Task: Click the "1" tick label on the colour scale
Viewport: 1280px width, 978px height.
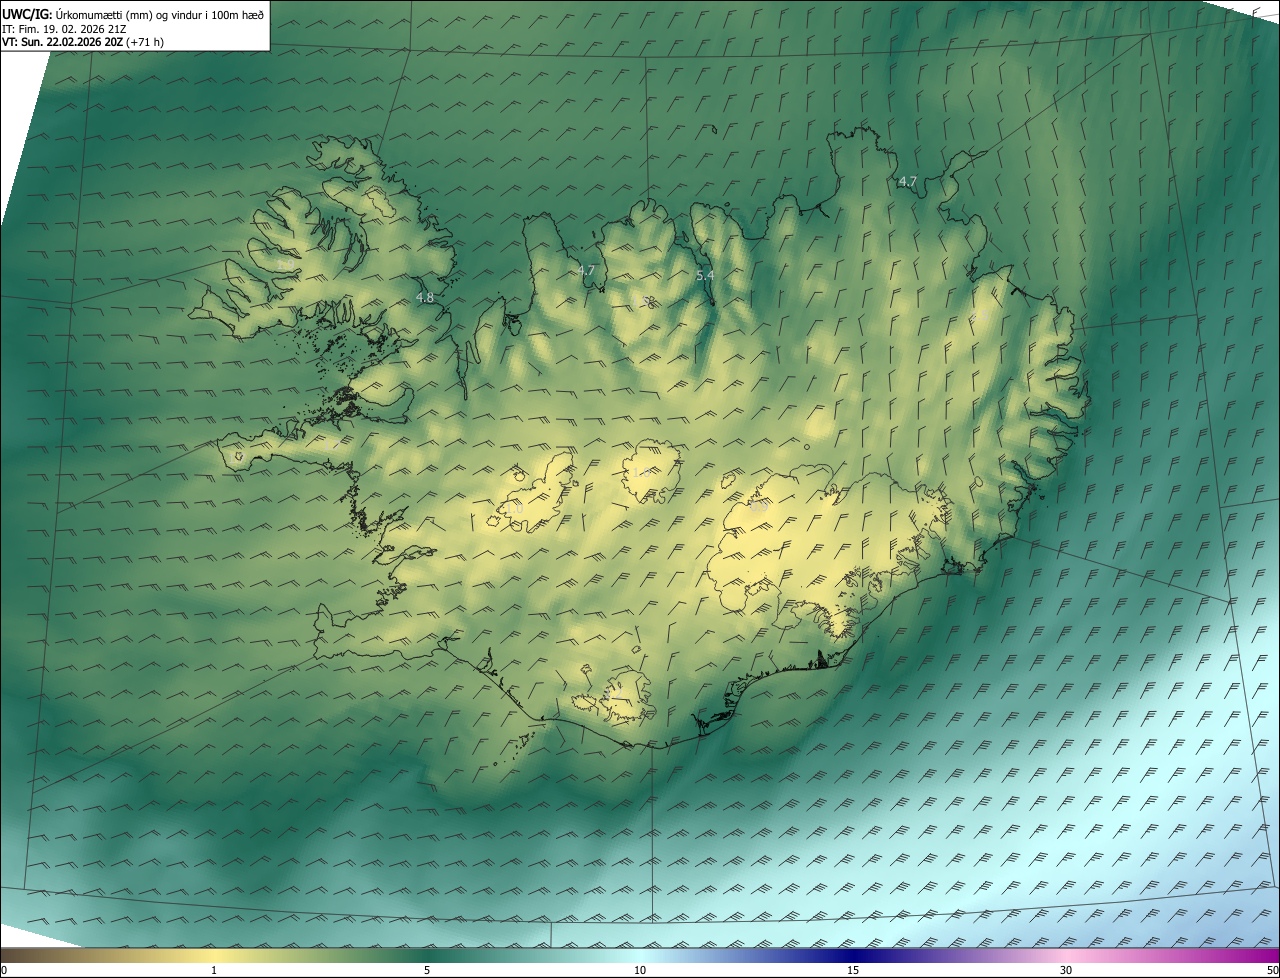Action: coord(214,970)
